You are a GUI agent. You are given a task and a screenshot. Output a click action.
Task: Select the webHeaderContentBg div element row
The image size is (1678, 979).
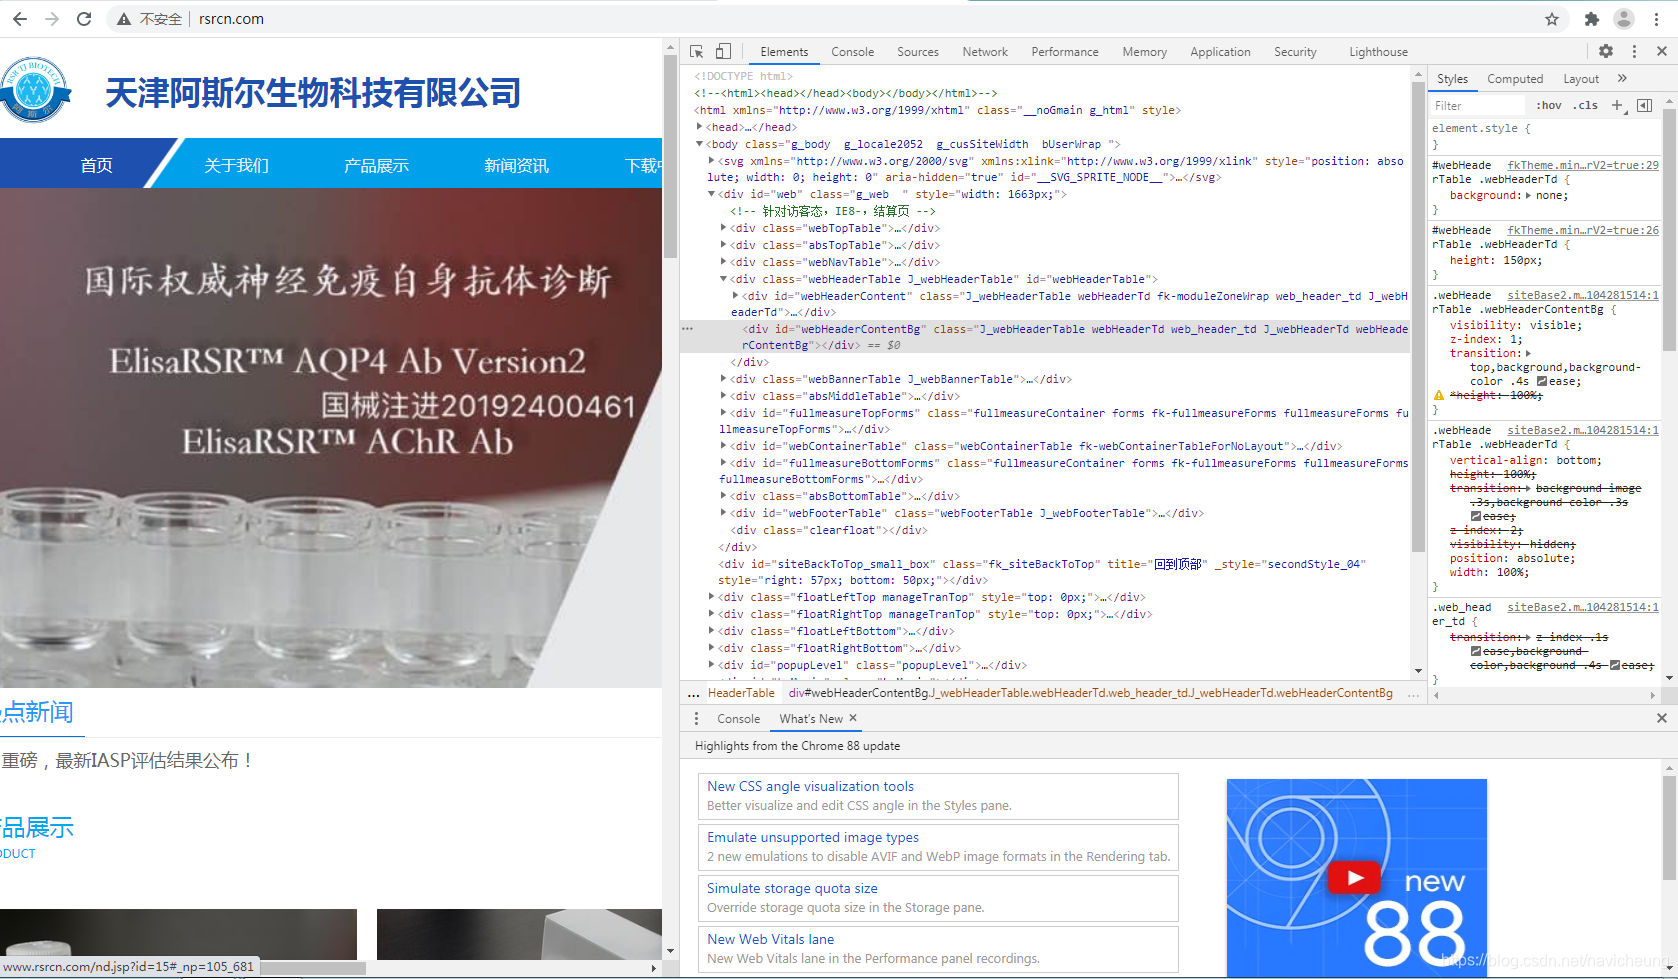click(x=1045, y=337)
